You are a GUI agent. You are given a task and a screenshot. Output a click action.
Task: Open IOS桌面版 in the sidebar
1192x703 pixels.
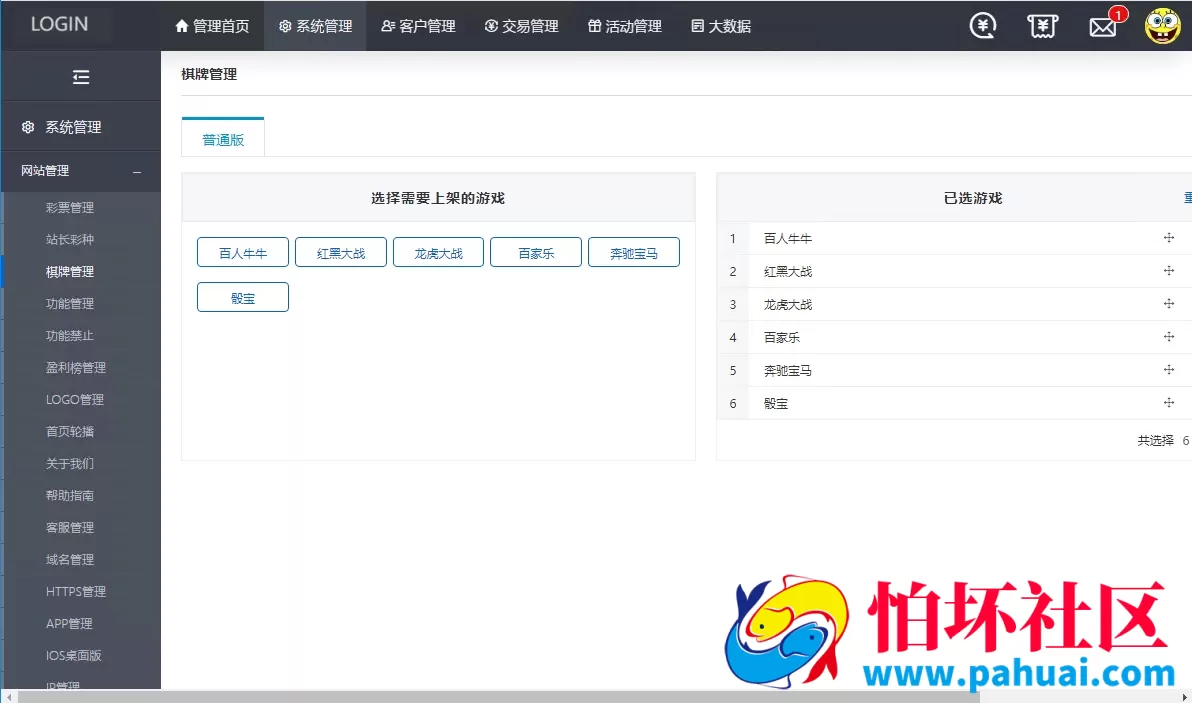tap(74, 654)
